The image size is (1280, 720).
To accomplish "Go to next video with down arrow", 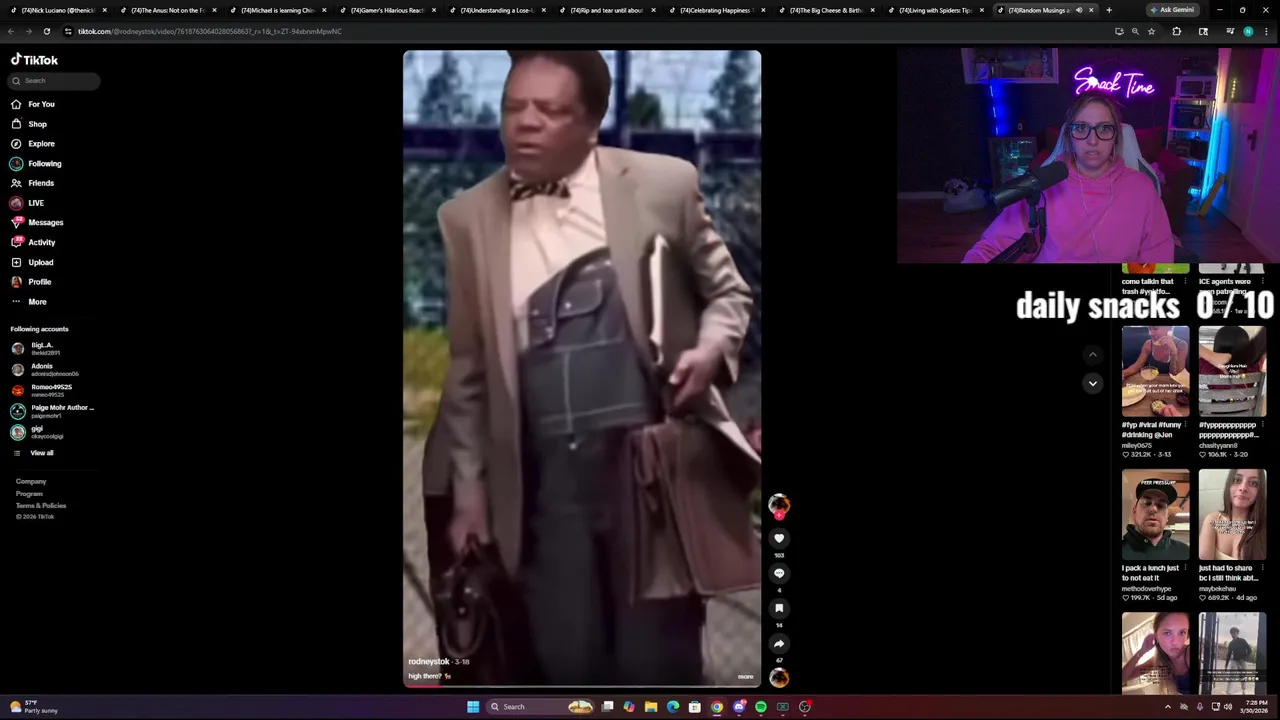I will coord(1093,383).
